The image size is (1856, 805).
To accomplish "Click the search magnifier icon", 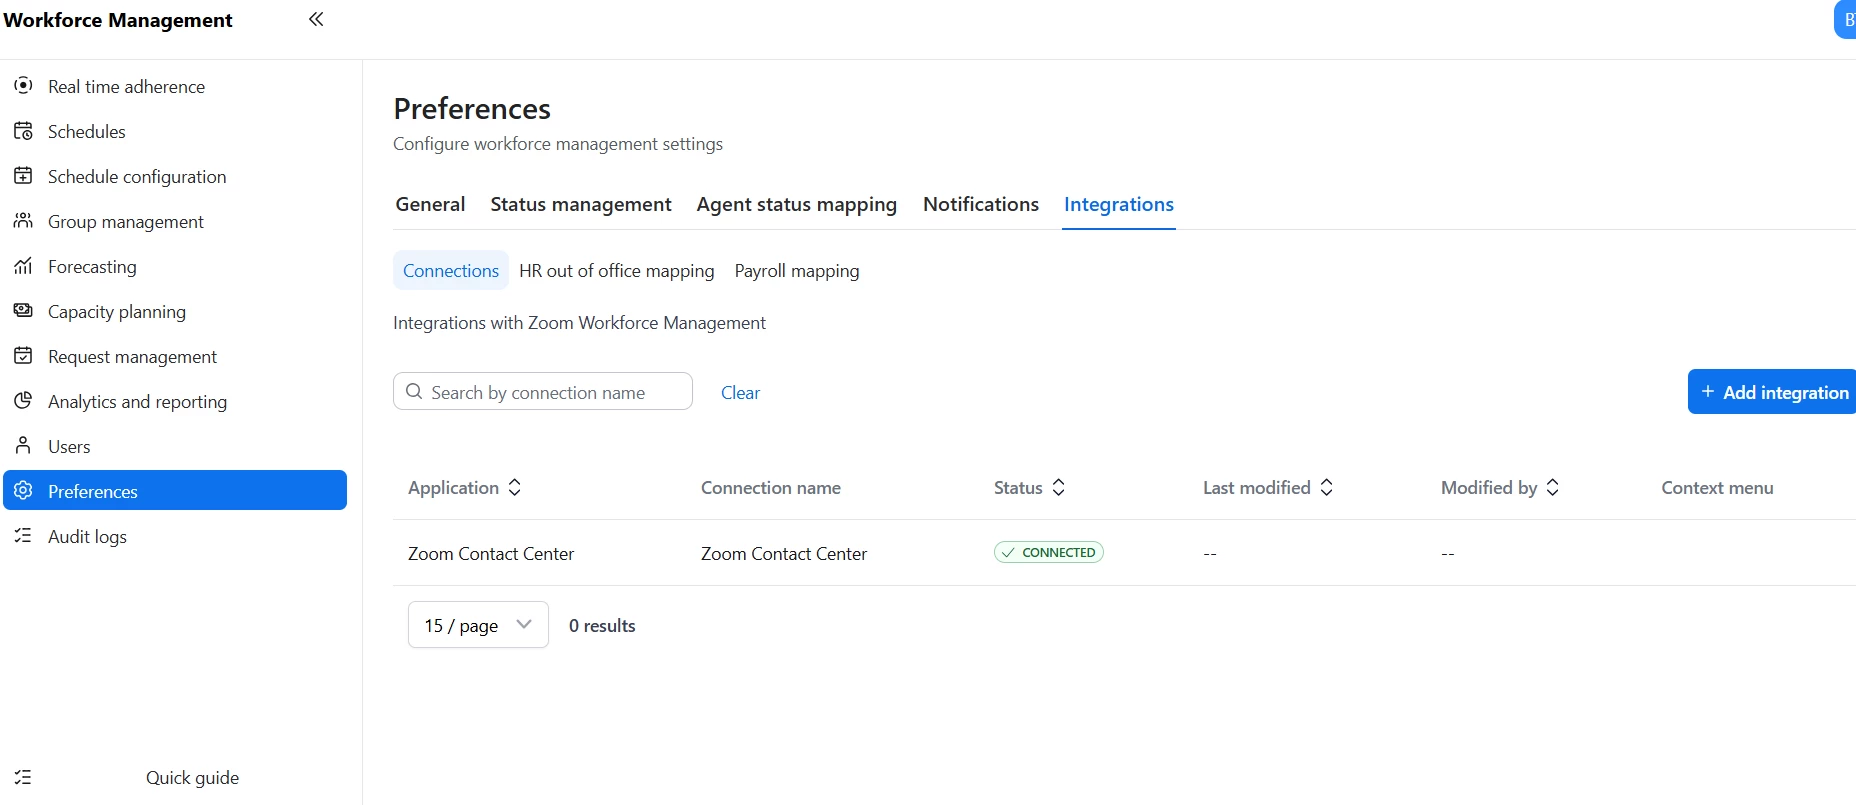I will coord(414,392).
